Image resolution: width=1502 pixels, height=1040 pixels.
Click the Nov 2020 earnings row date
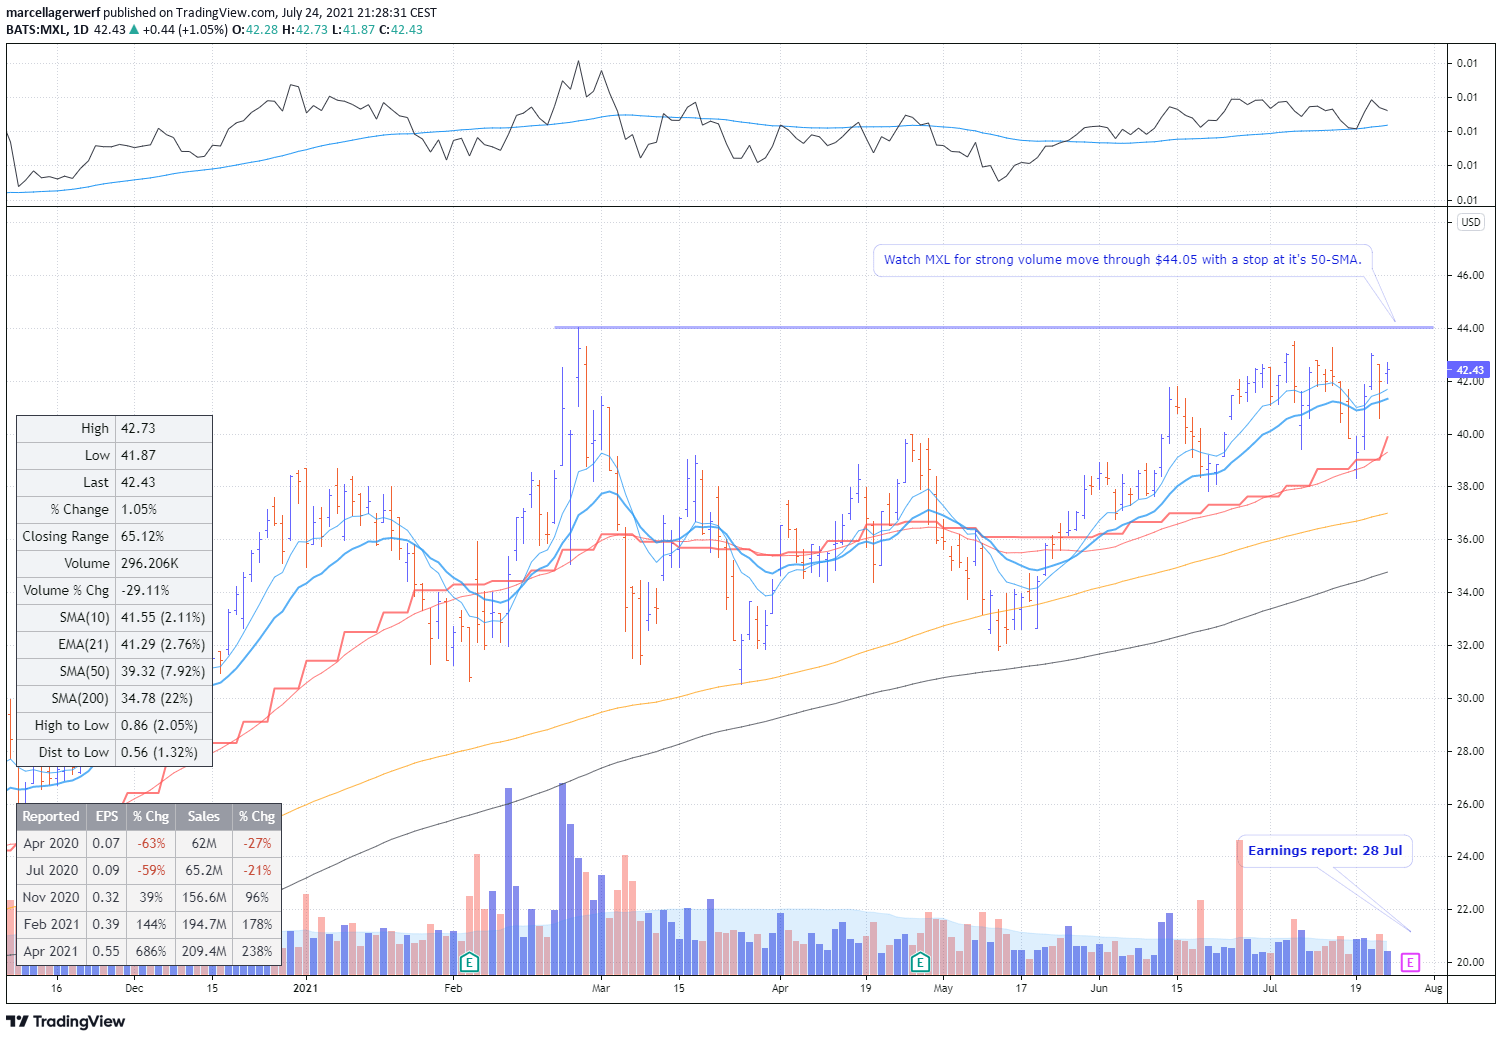51,897
